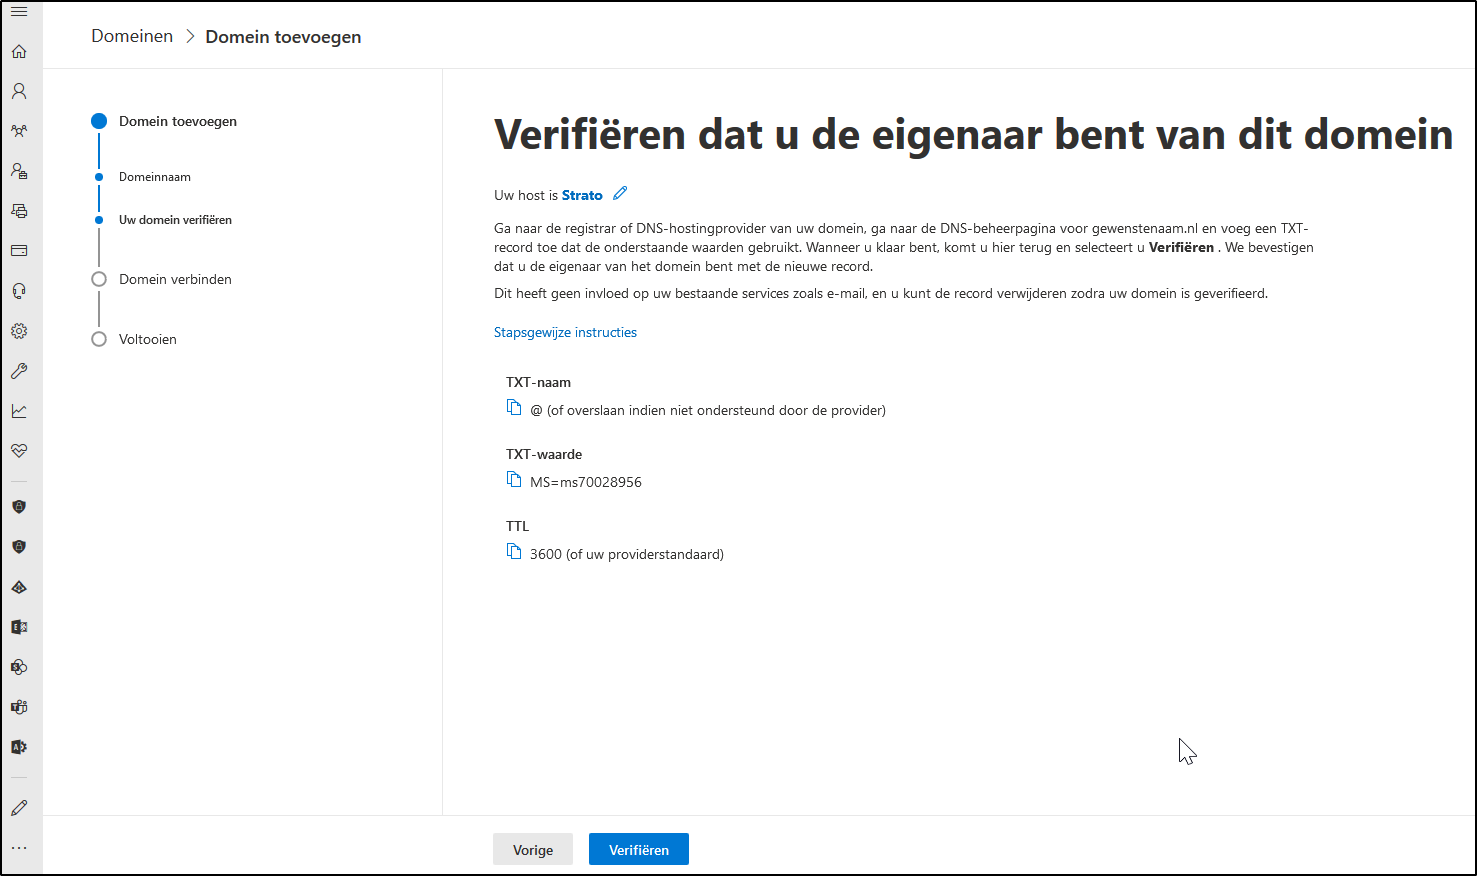Open the reports chart icon in the sidebar

click(x=19, y=410)
